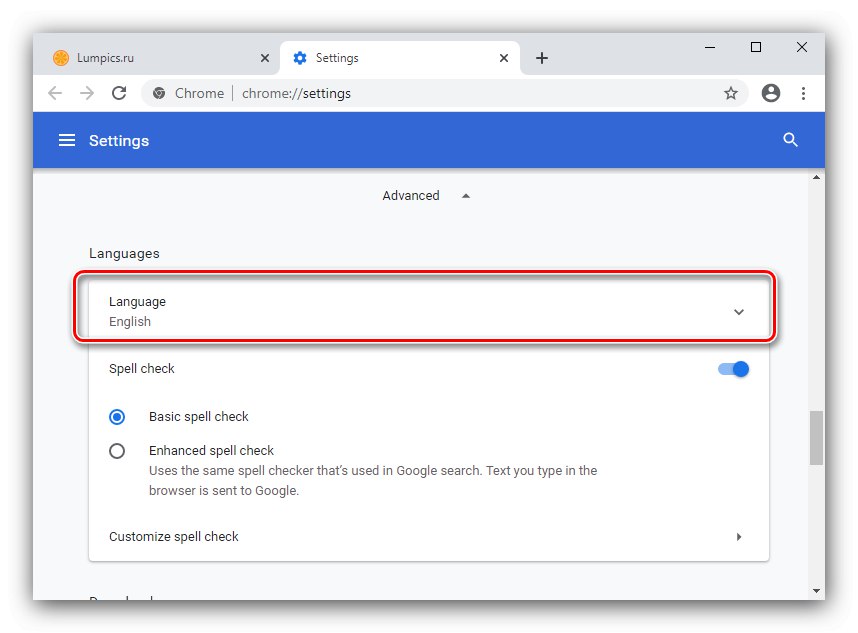The width and height of the screenshot is (858, 633).
Task: Click the search settings magnifier icon
Action: pyautogui.click(x=790, y=141)
